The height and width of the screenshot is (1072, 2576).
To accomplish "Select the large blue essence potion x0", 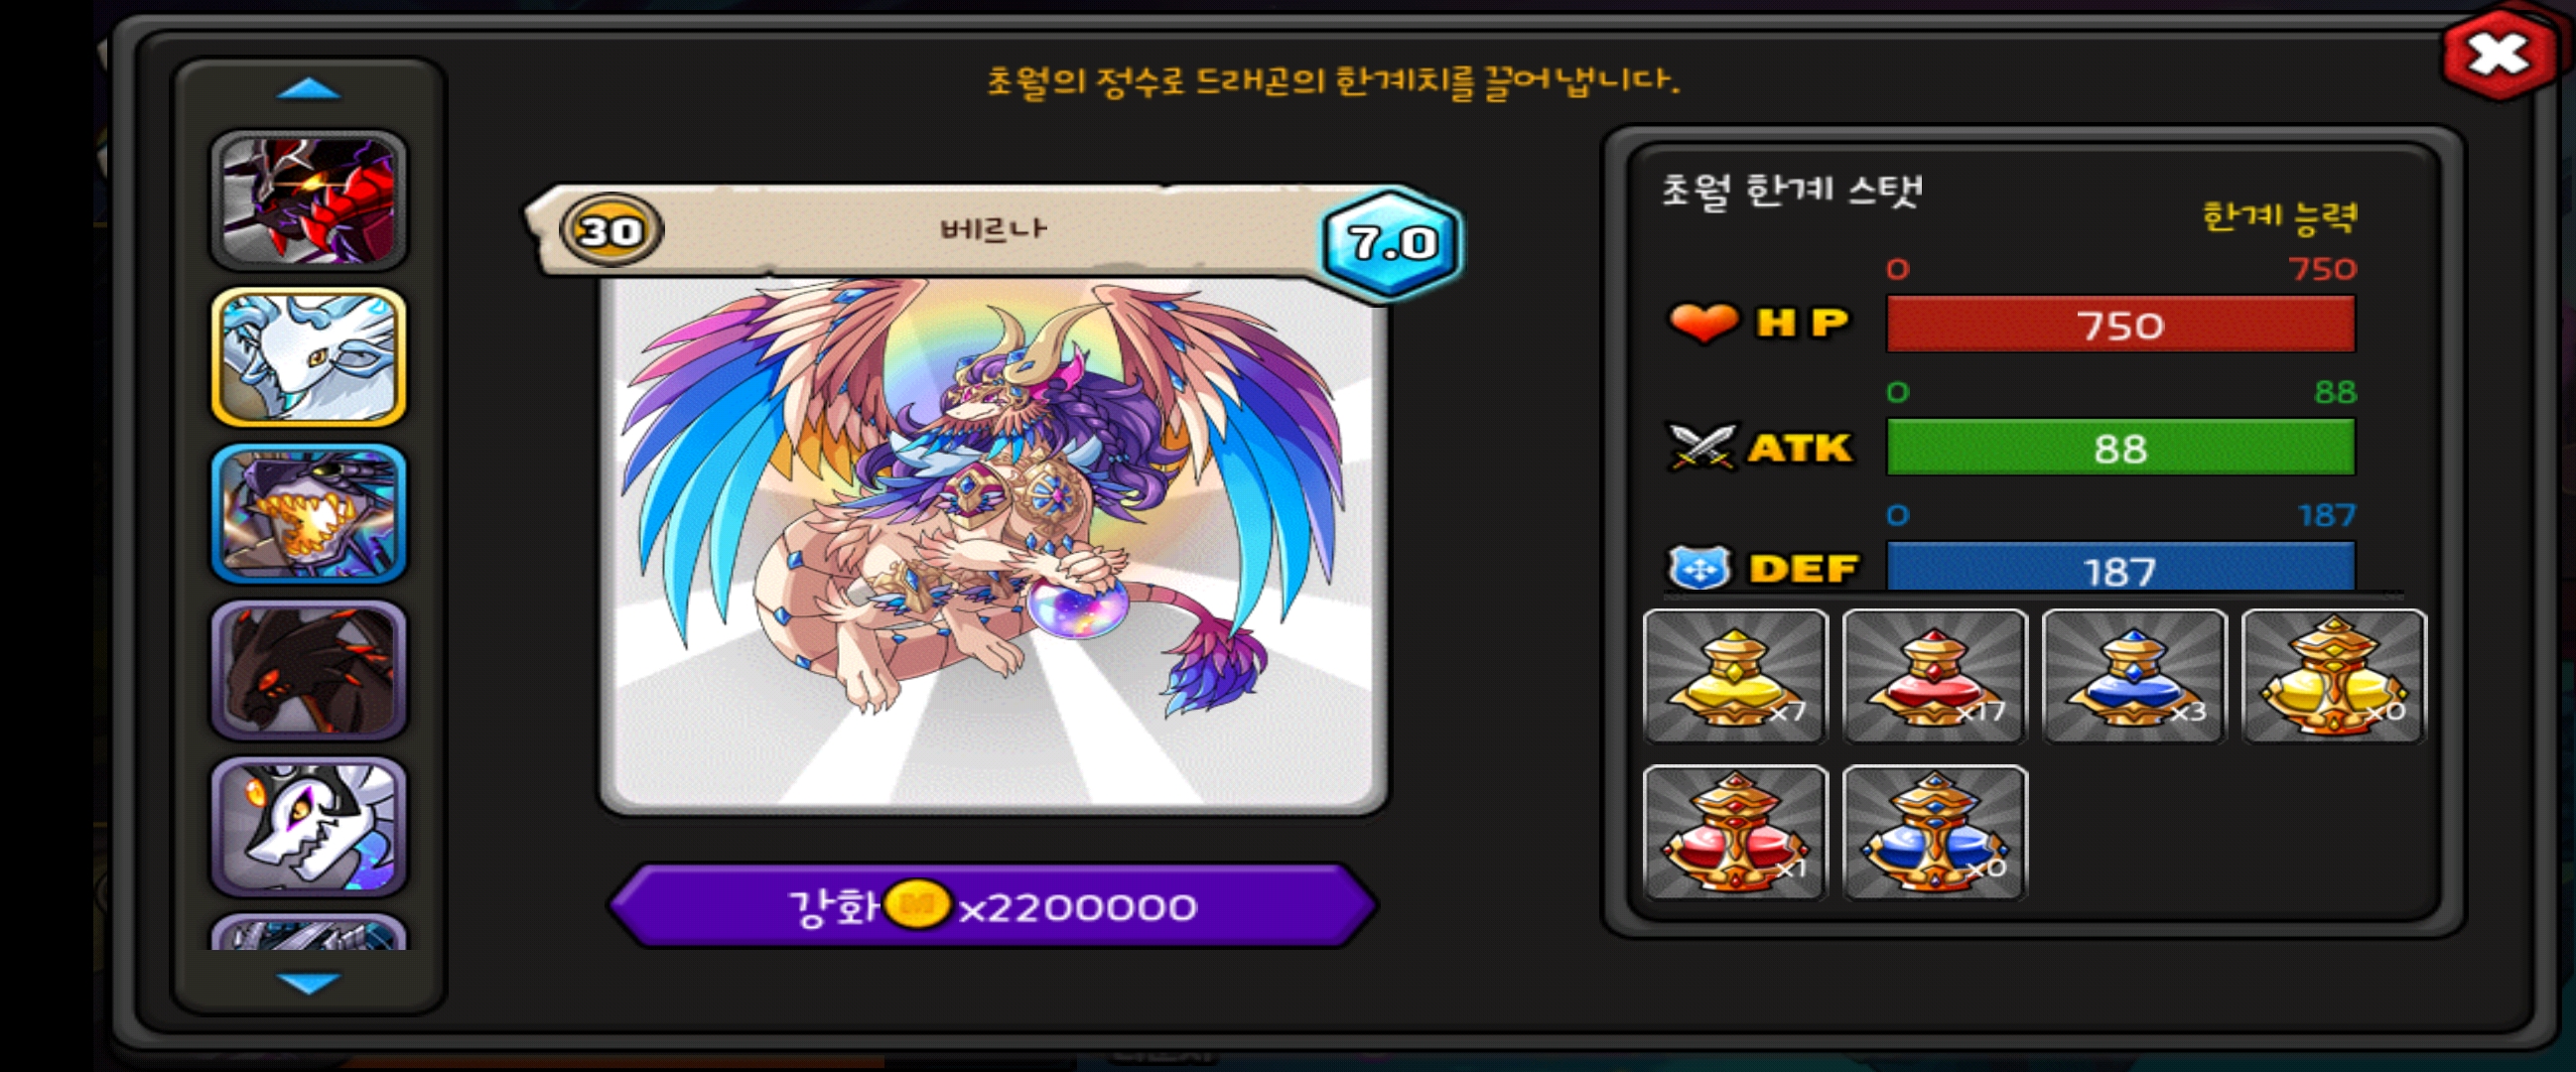I will click(x=1935, y=832).
